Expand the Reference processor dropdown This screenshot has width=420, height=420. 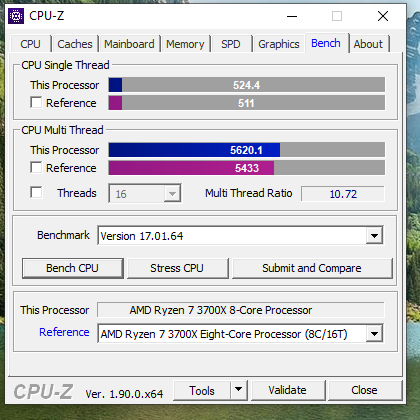point(374,334)
